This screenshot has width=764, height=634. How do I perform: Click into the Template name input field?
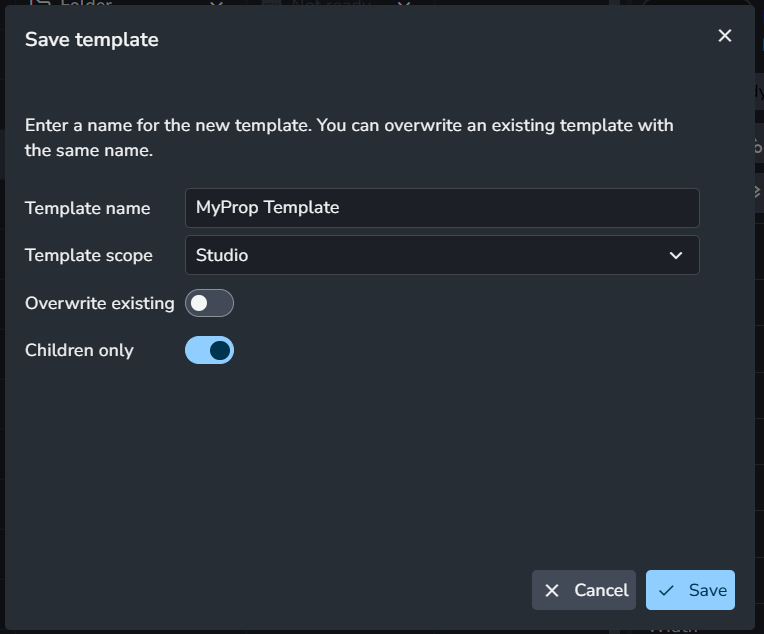pyautogui.click(x=442, y=208)
